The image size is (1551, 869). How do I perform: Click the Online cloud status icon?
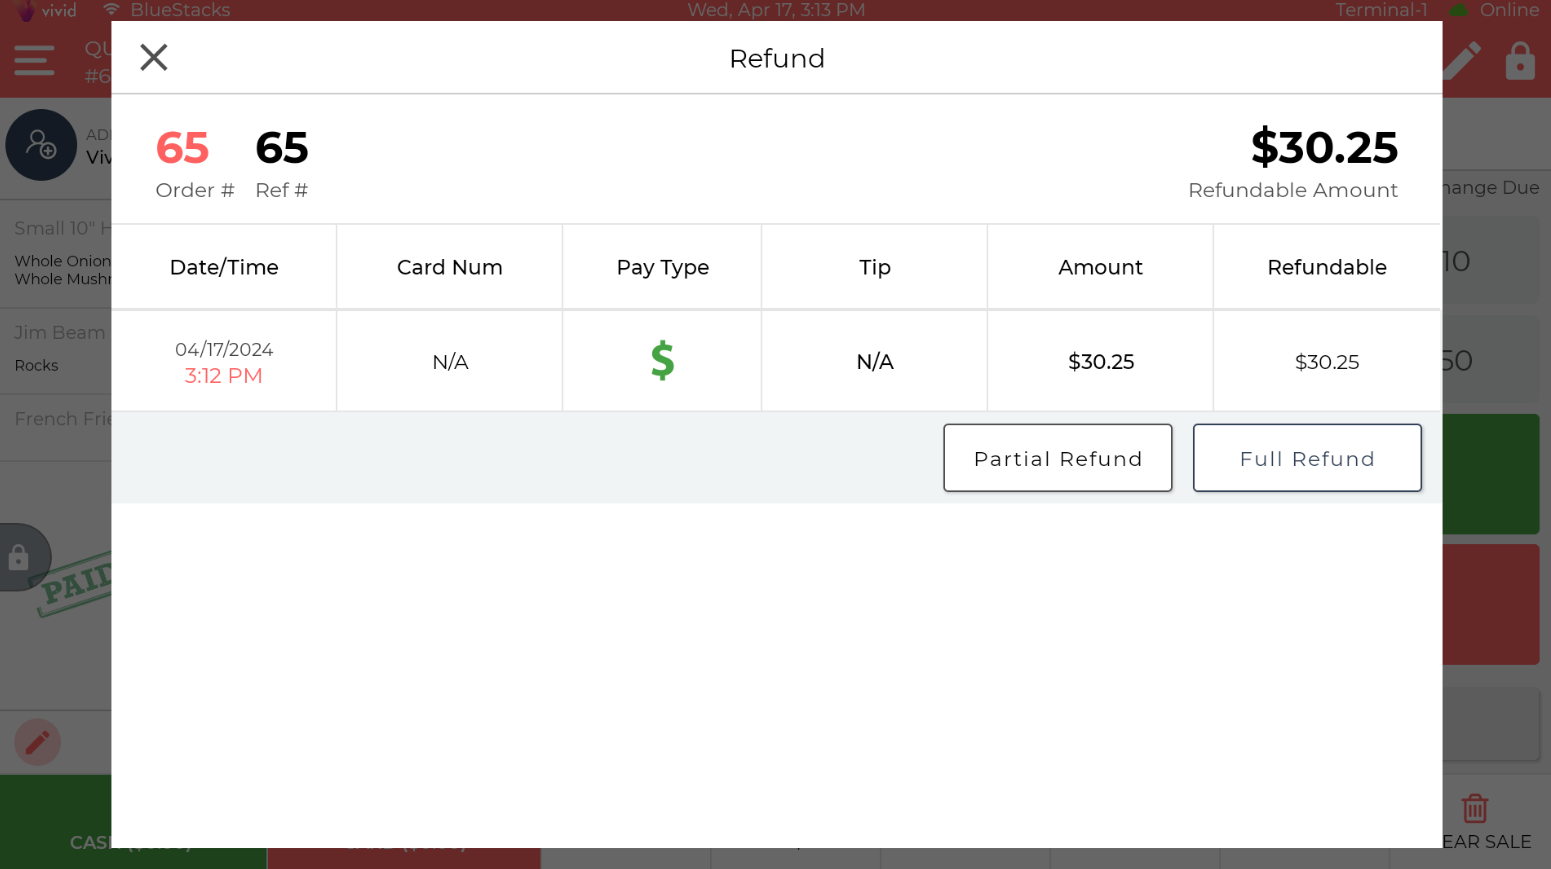[1459, 10]
